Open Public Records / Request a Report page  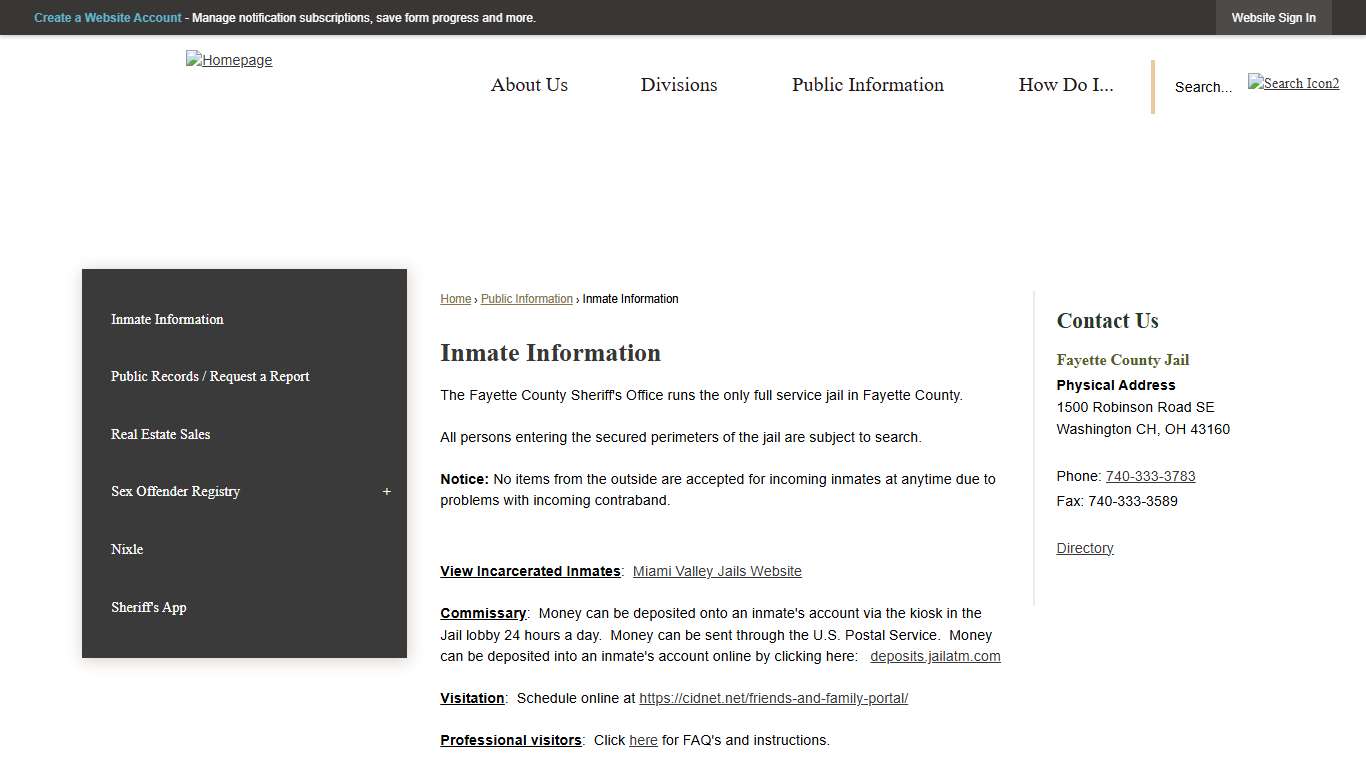coord(210,376)
